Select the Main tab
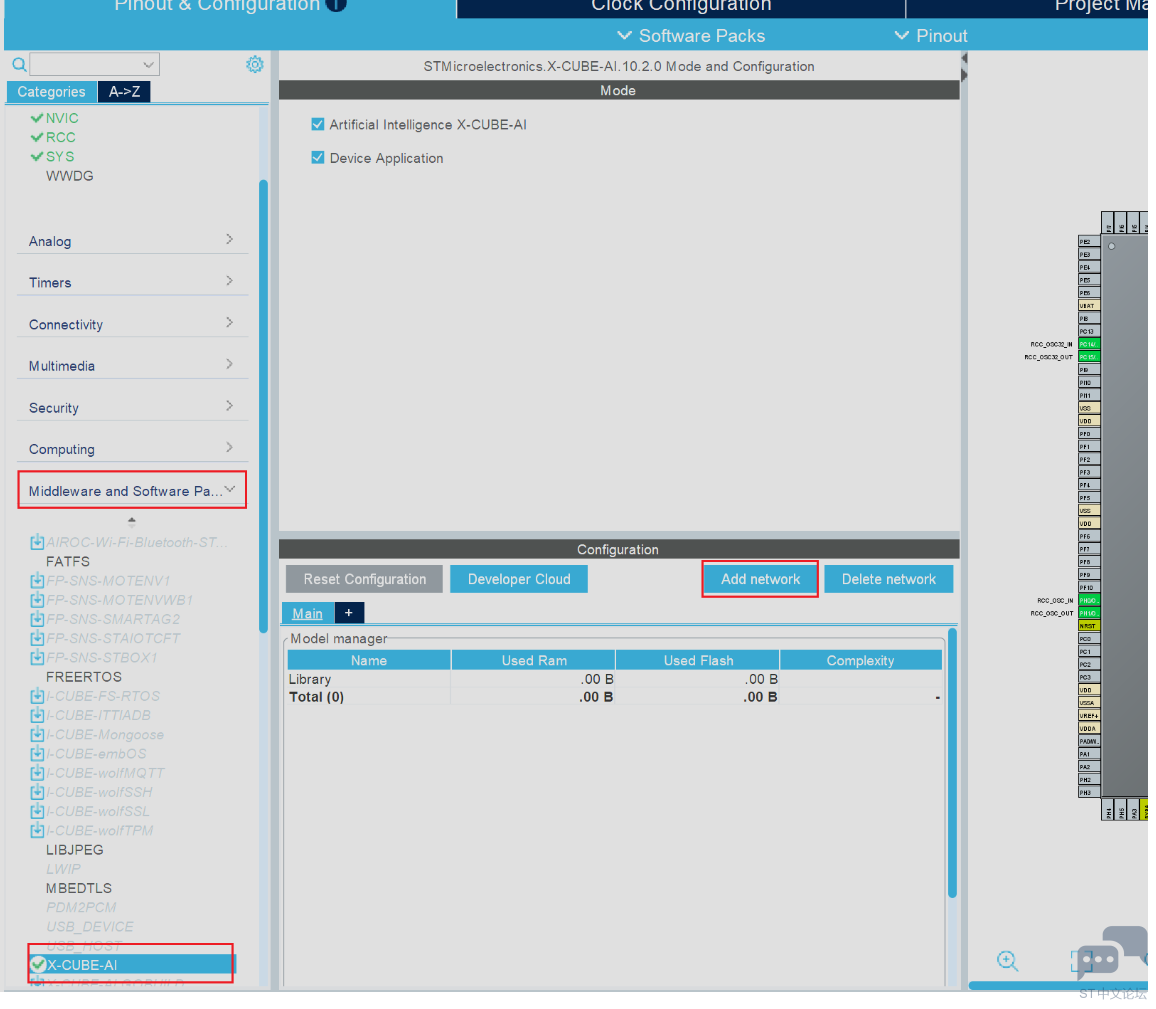This screenshot has width=1156, height=1009. tap(307, 613)
